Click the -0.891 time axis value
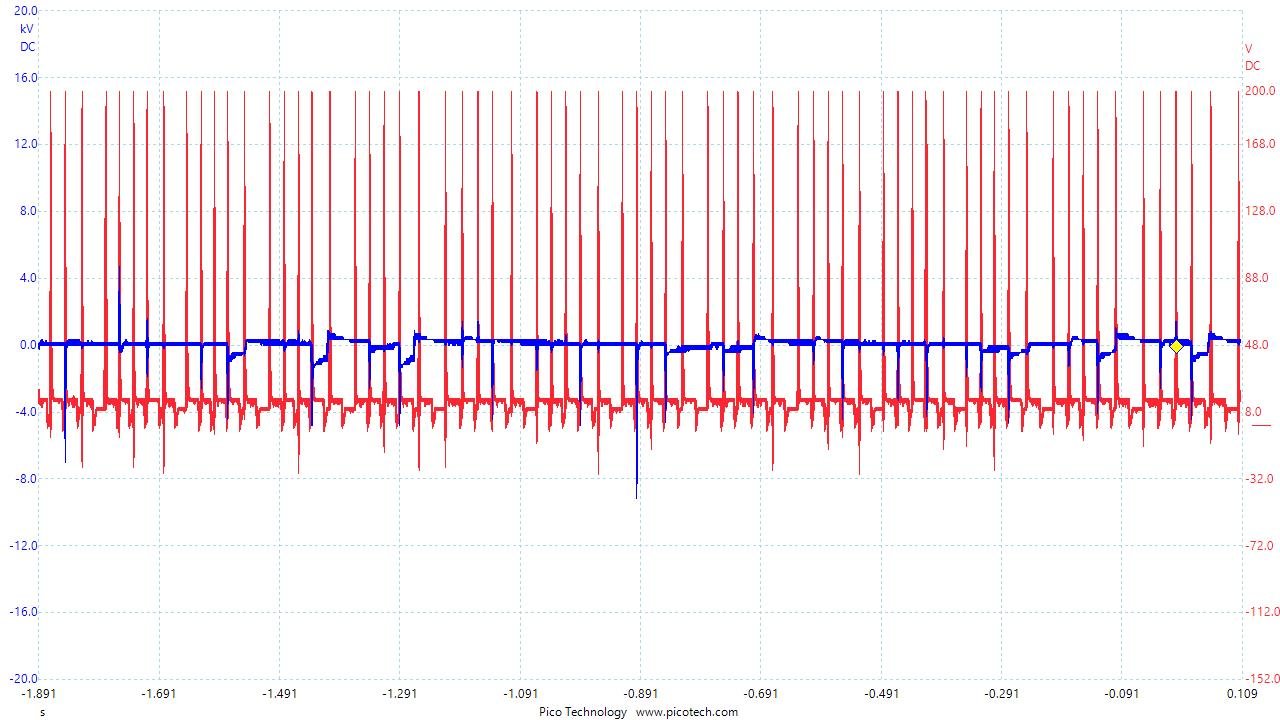Image resolution: width=1280 pixels, height=720 pixels. tap(640, 693)
